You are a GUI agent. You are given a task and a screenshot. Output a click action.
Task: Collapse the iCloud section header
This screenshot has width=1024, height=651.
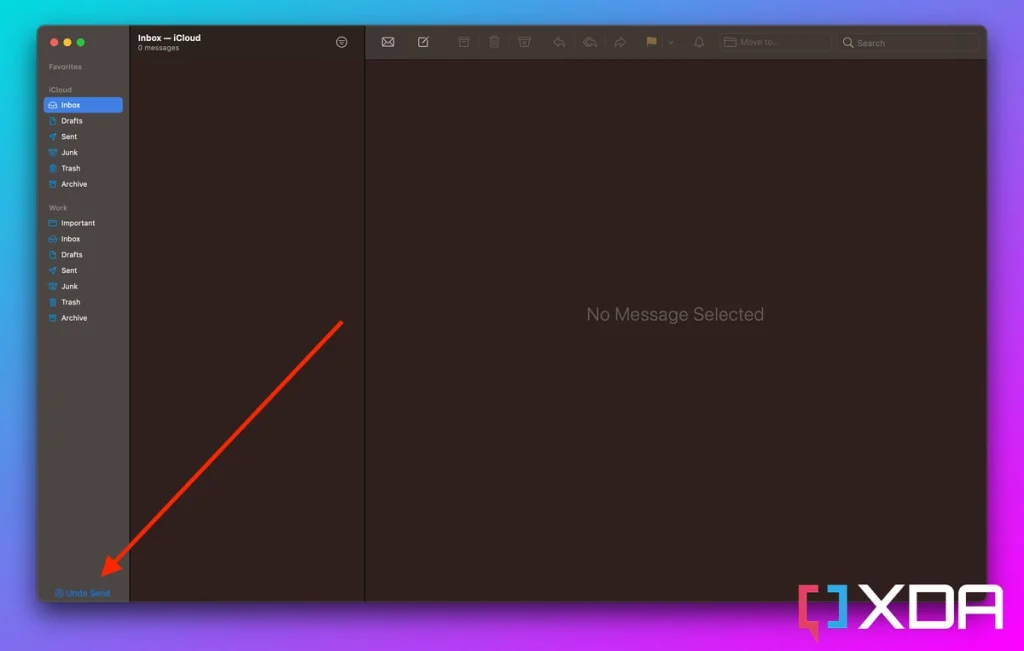click(x=60, y=89)
